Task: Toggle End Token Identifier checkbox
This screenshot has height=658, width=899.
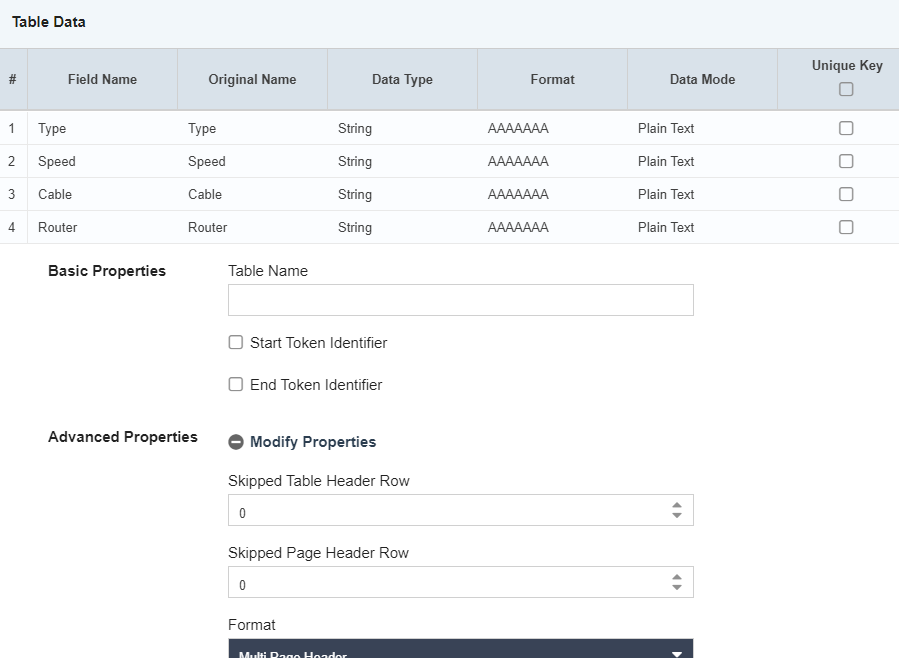Action: click(x=236, y=384)
